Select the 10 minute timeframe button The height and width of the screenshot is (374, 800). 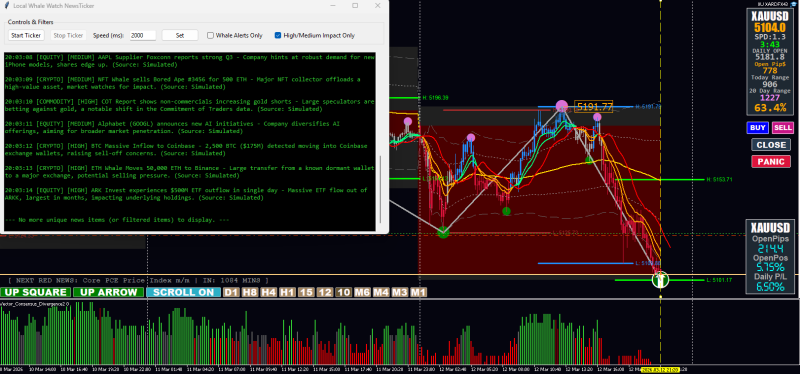(x=343, y=292)
